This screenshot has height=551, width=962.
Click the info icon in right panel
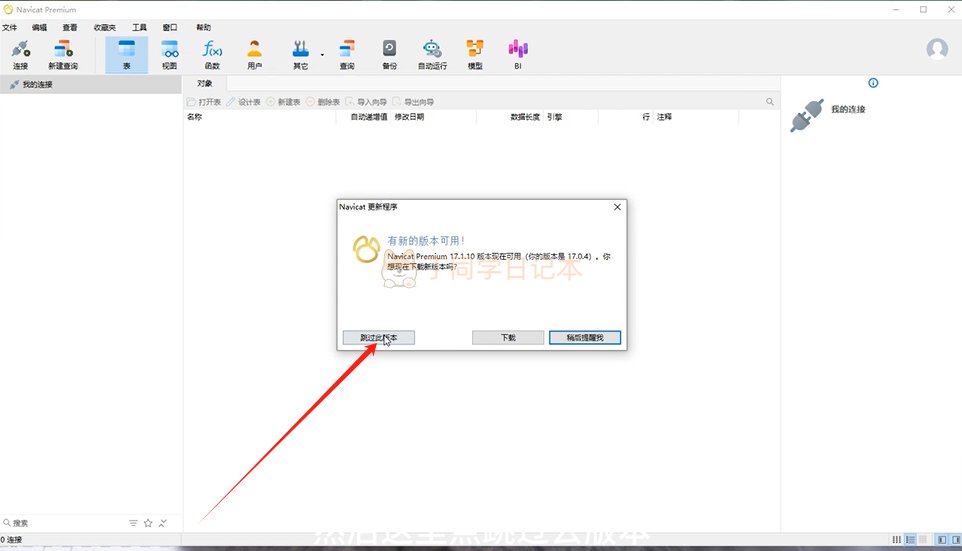[x=873, y=83]
